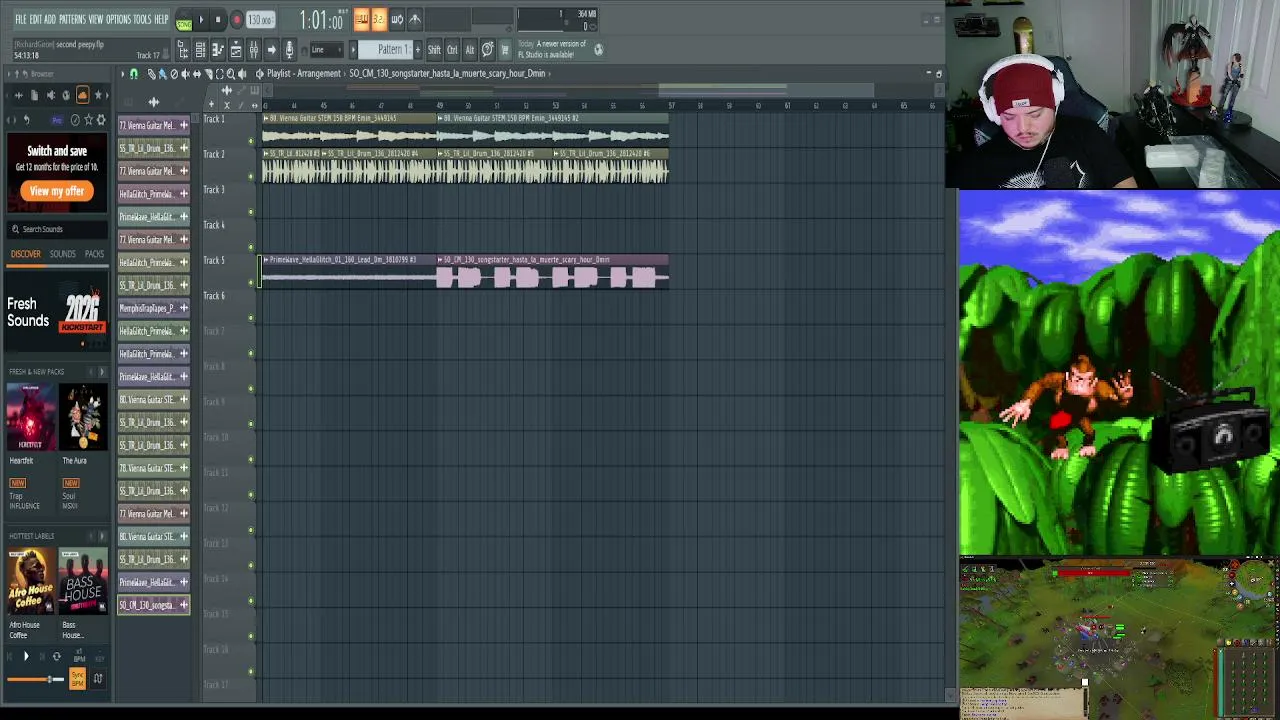
Task: Adjust the Browser preview volume slider
Action: (34, 680)
